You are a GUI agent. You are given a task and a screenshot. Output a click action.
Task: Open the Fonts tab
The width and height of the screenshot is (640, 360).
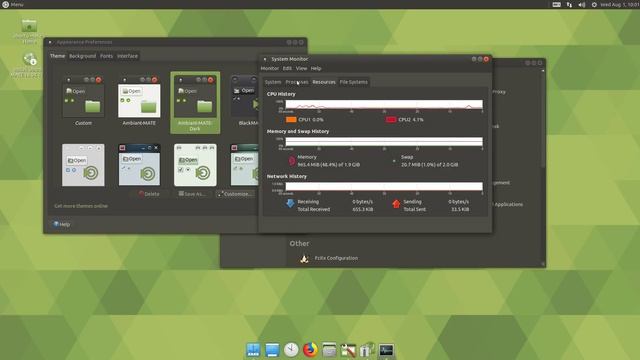click(x=107, y=56)
